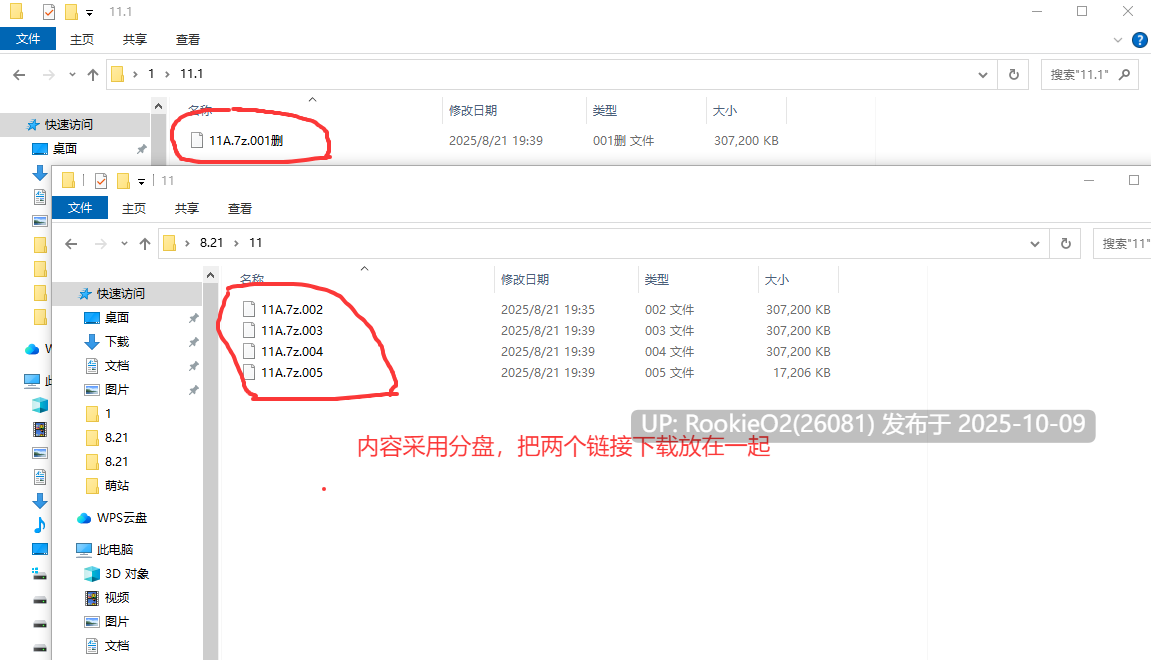This screenshot has height=660, width=1151.
Task: Click the help question mark icon
Action: pos(1140,40)
